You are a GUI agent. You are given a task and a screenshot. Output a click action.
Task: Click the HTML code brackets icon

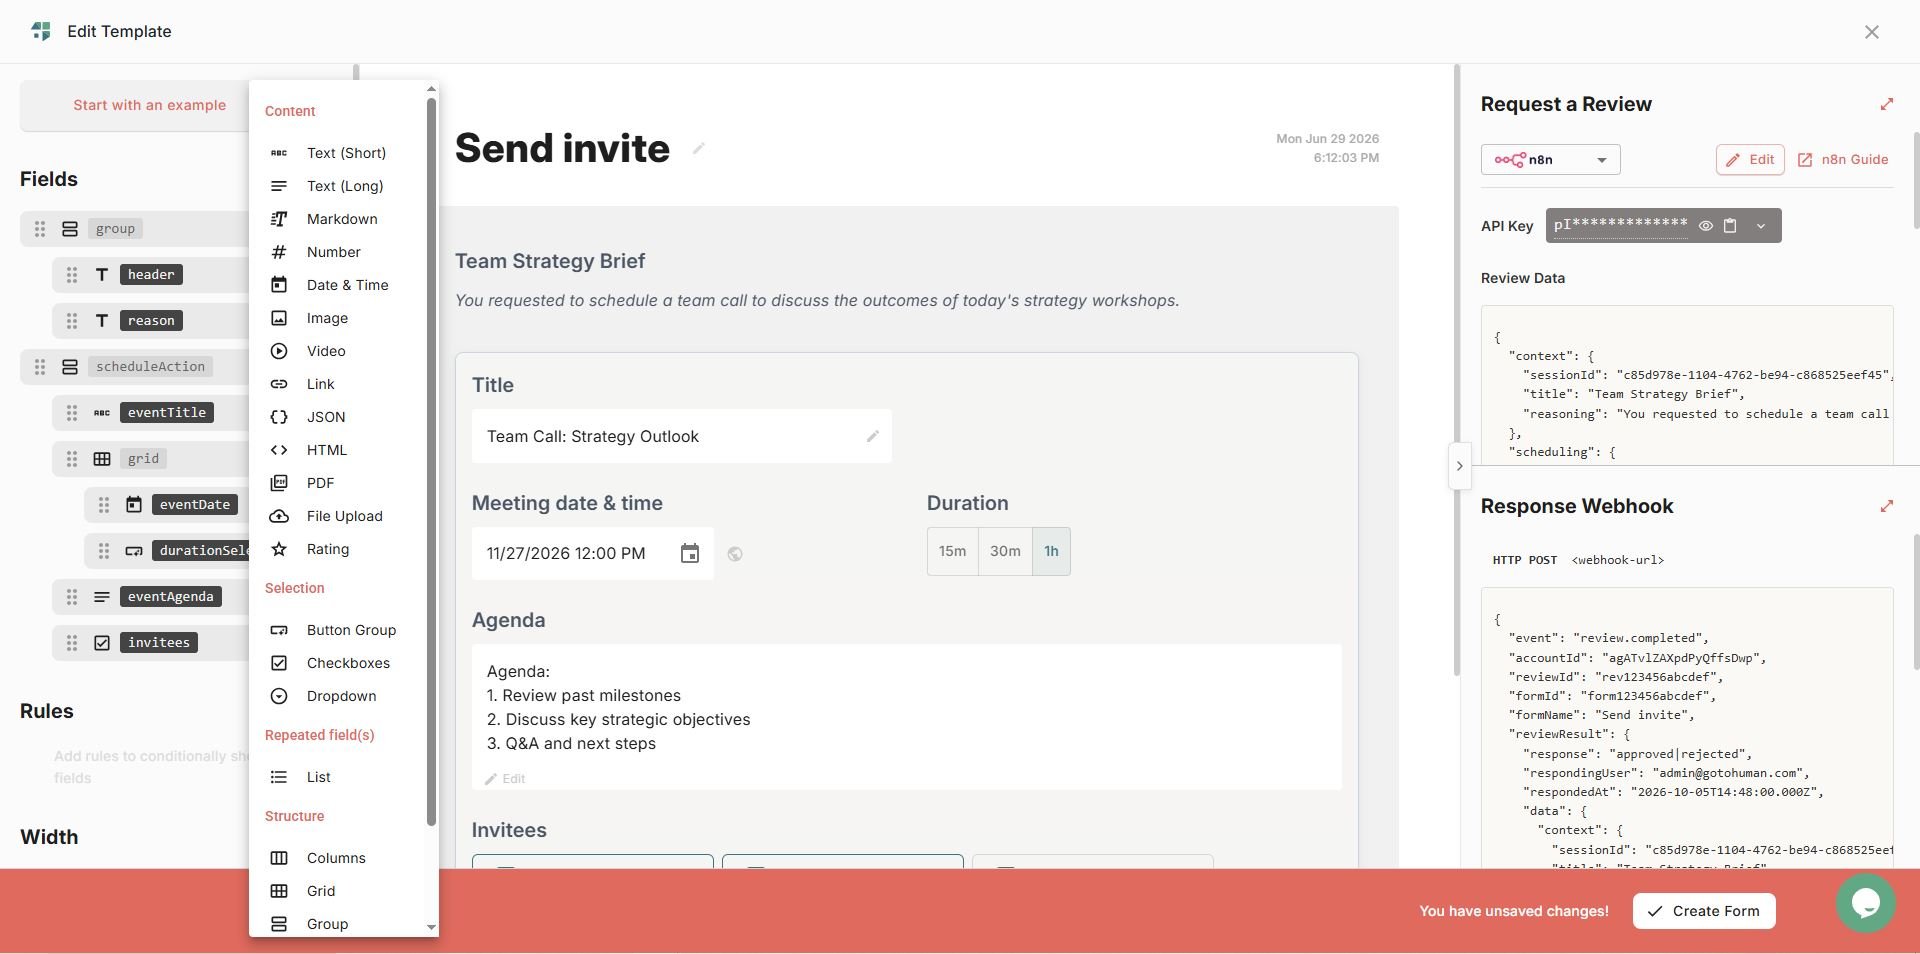pyautogui.click(x=279, y=450)
